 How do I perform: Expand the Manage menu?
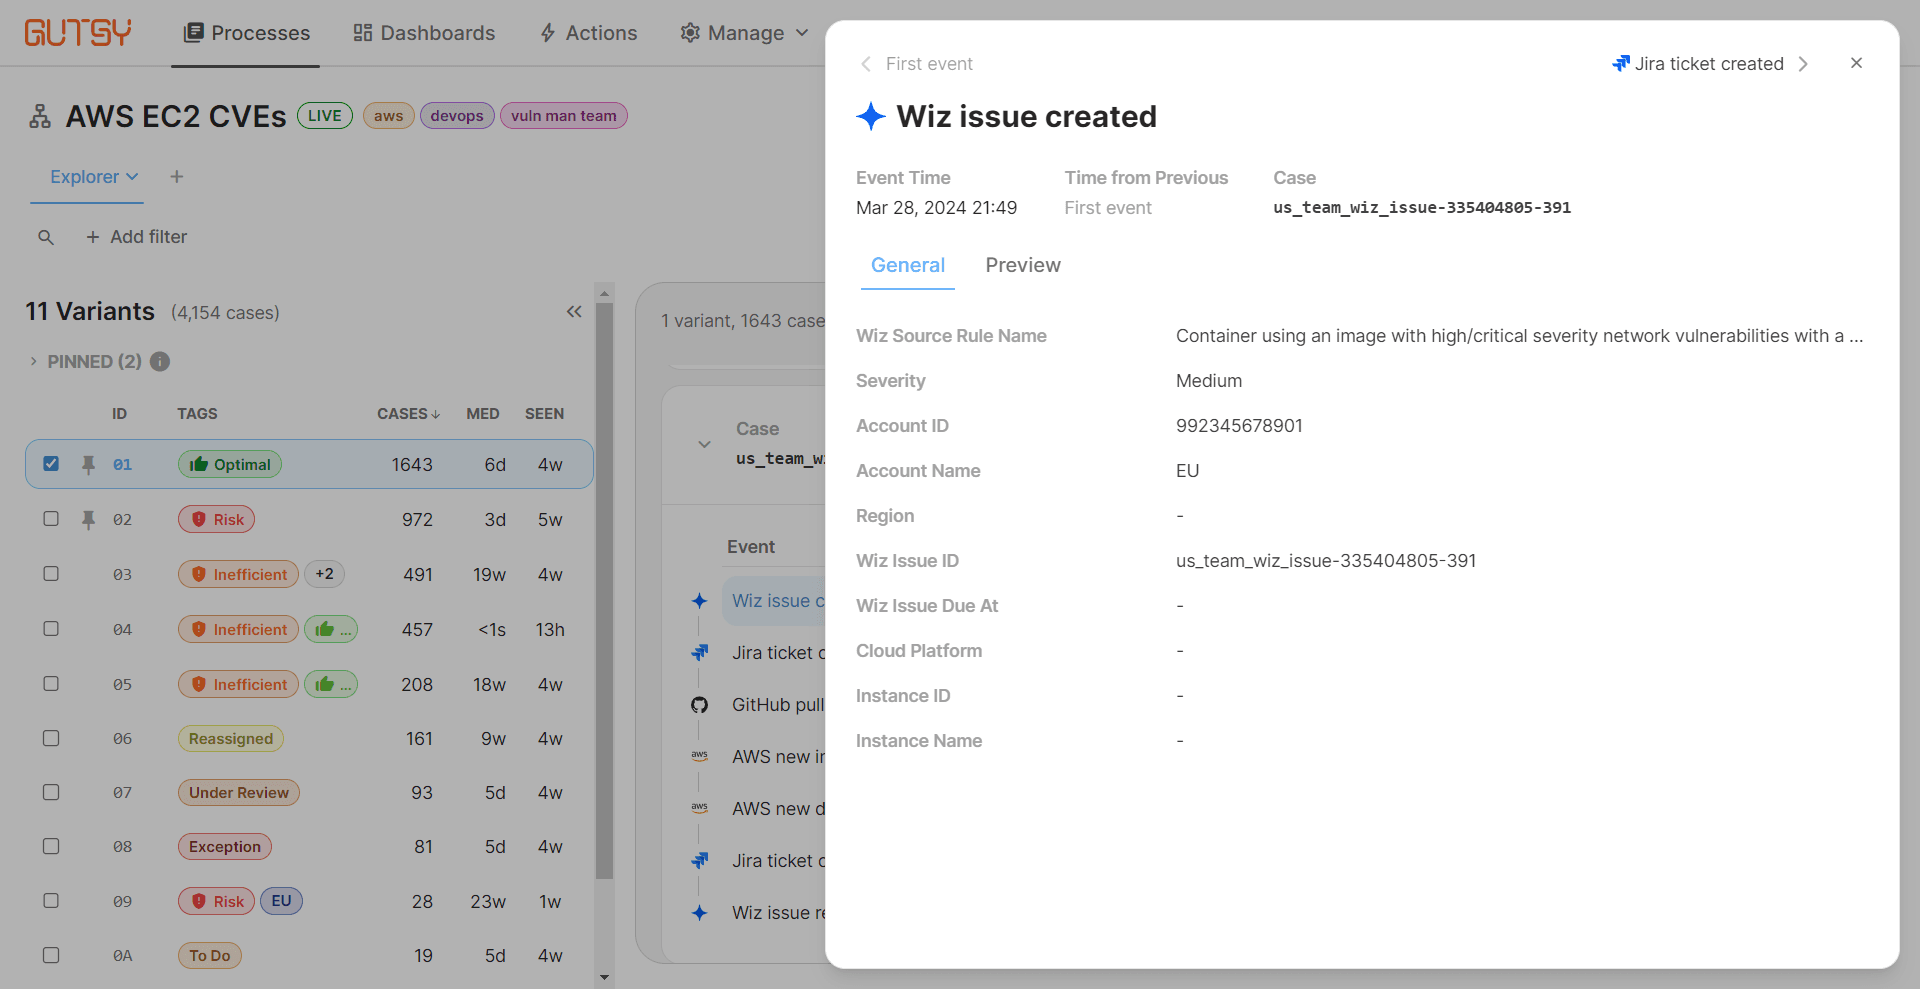744,33
